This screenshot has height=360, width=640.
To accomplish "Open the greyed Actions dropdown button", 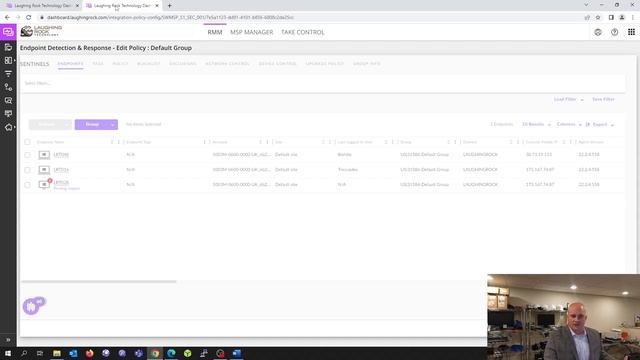I will tap(50, 124).
